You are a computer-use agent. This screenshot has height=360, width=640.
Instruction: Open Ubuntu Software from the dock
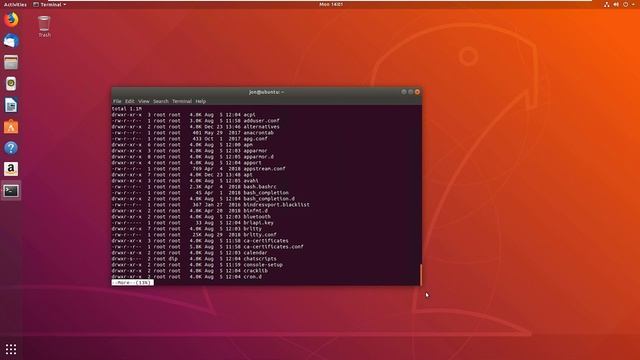coord(11,127)
